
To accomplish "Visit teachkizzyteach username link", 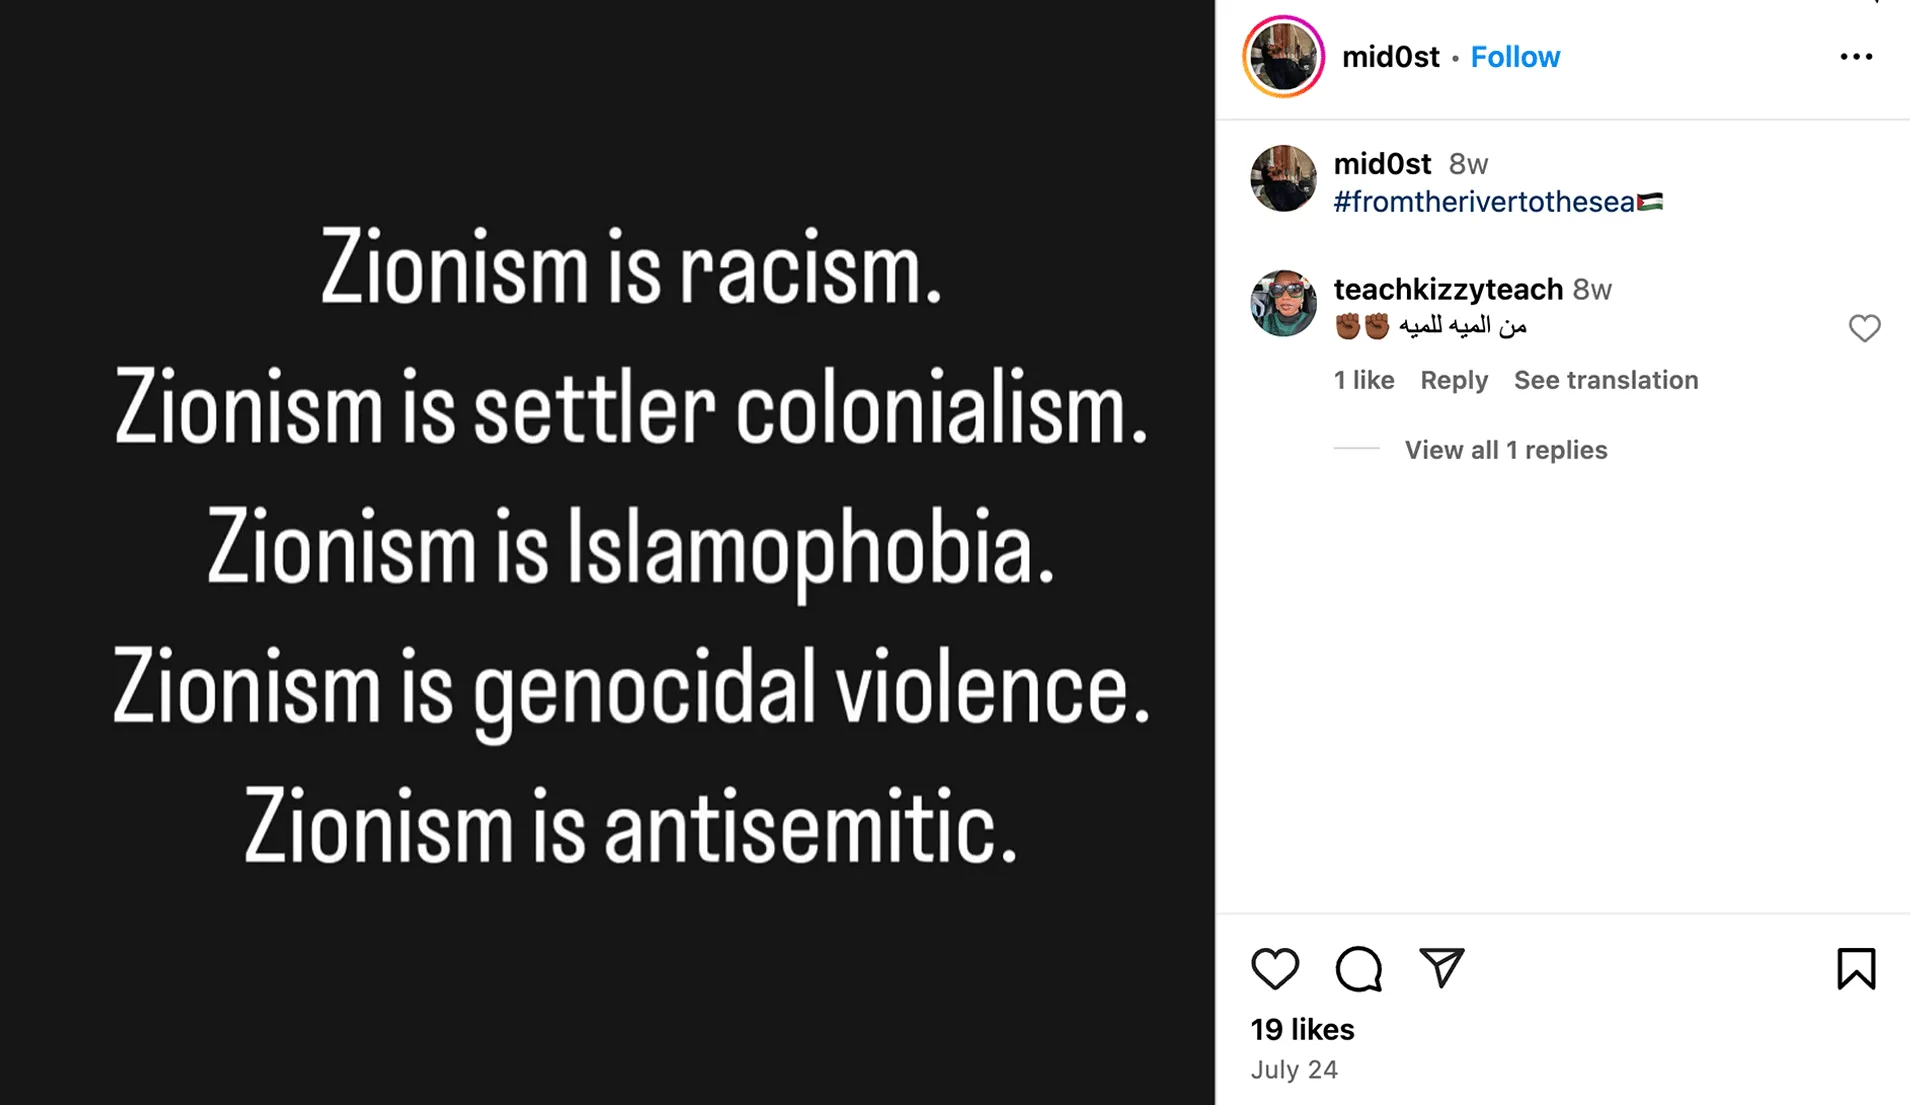I will (x=1448, y=289).
